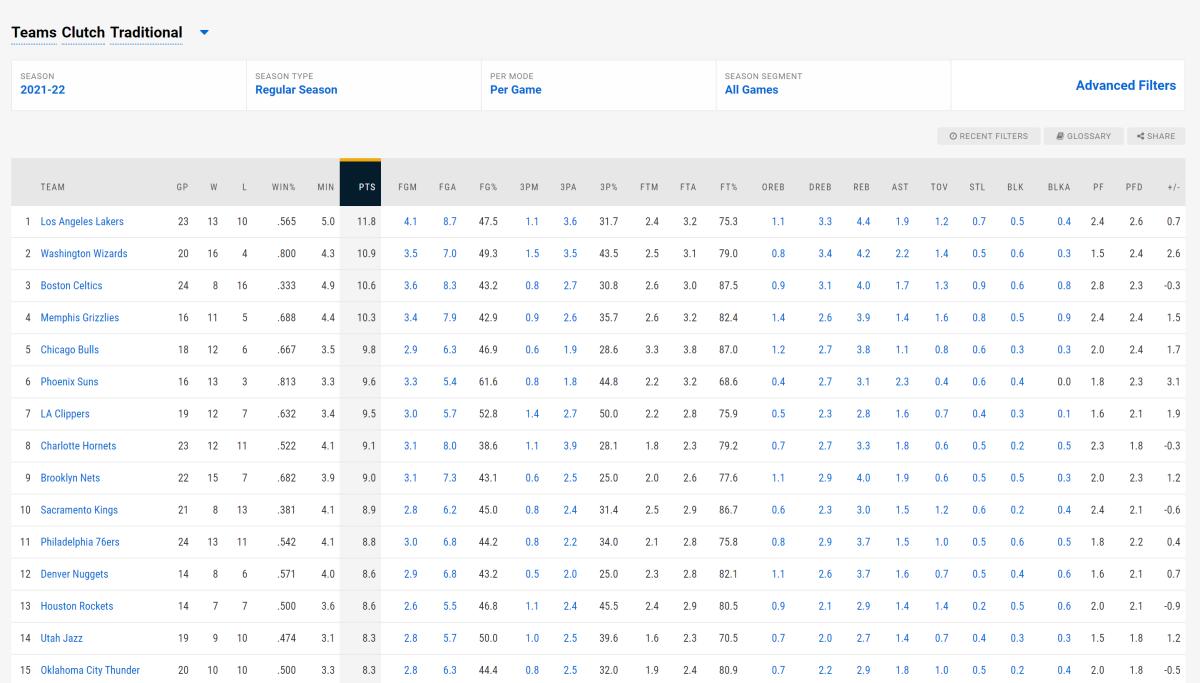
Task: Click Wizards 3PM value 1.5
Action: pyautogui.click(x=532, y=254)
